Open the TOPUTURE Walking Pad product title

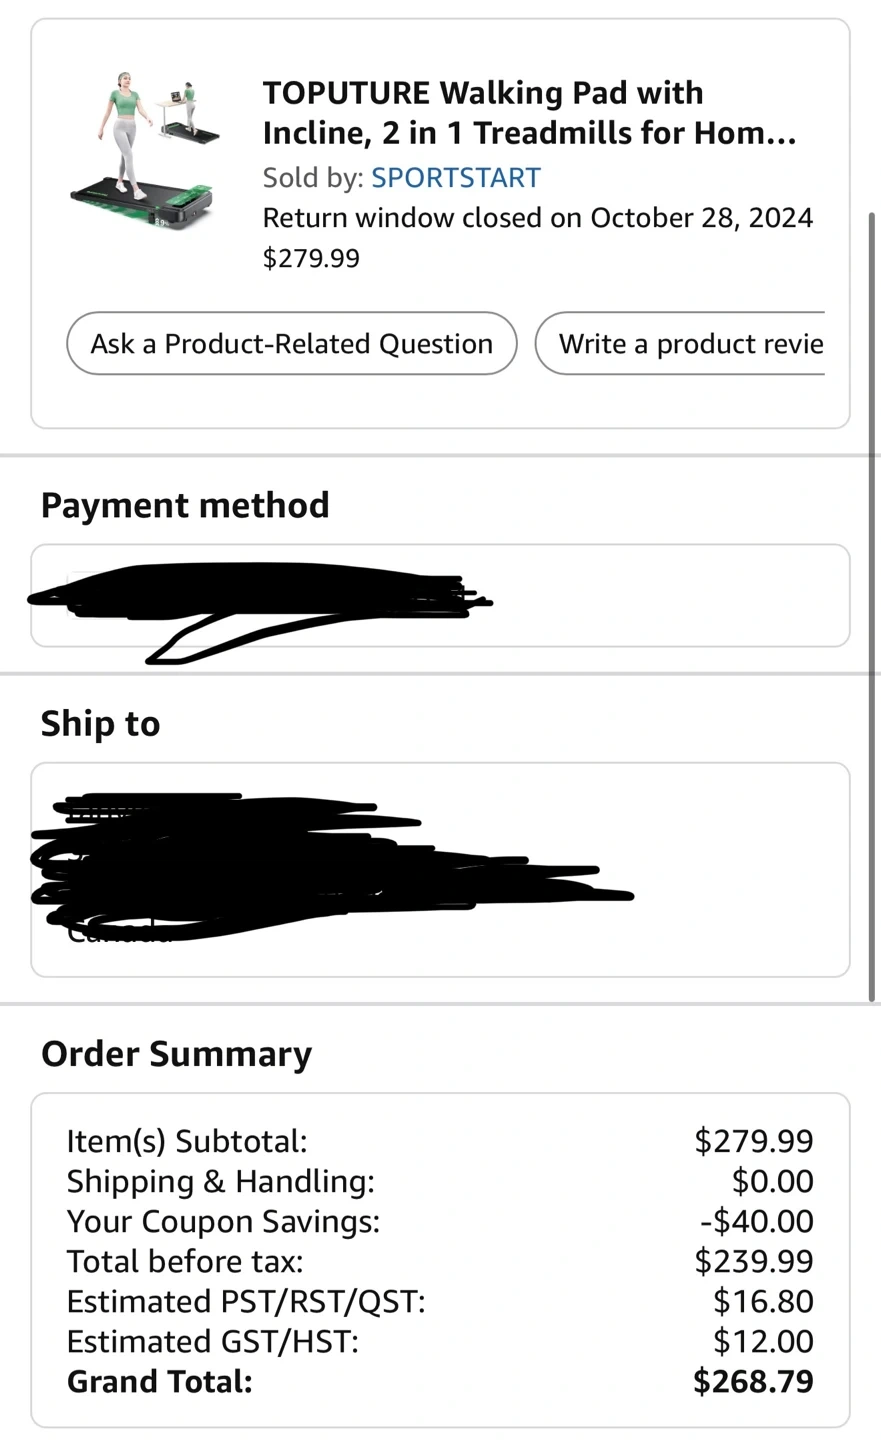(x=528, y=112)
